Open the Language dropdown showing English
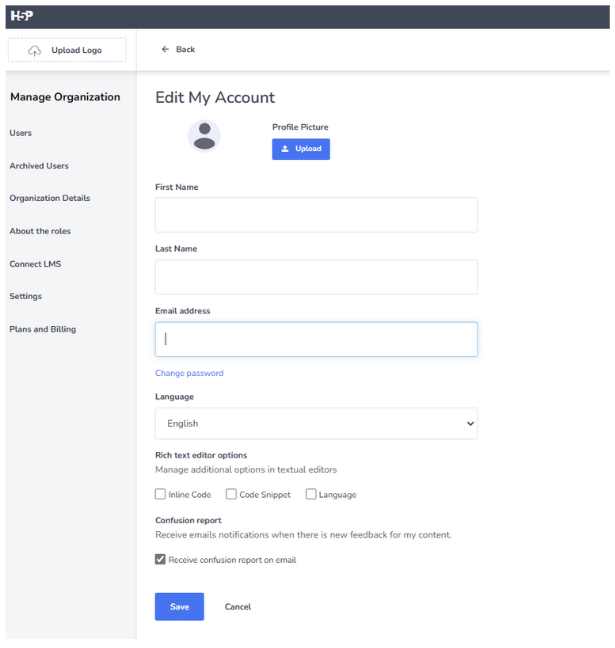 tap(316, 423)
